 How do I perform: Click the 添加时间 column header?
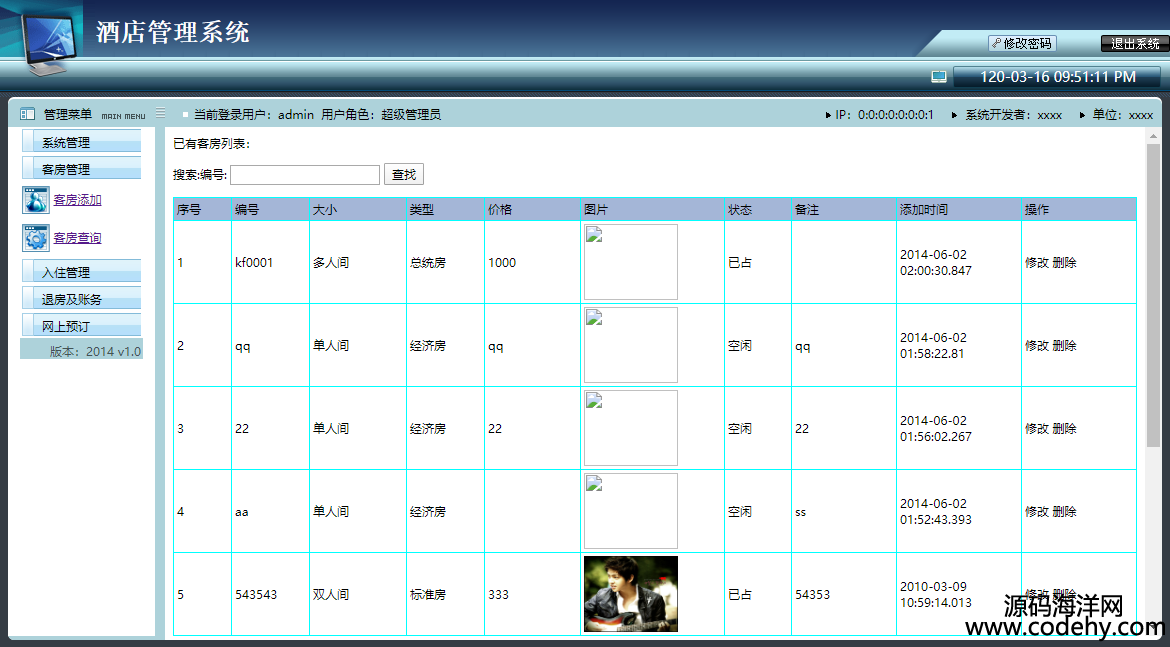[959, 210]
